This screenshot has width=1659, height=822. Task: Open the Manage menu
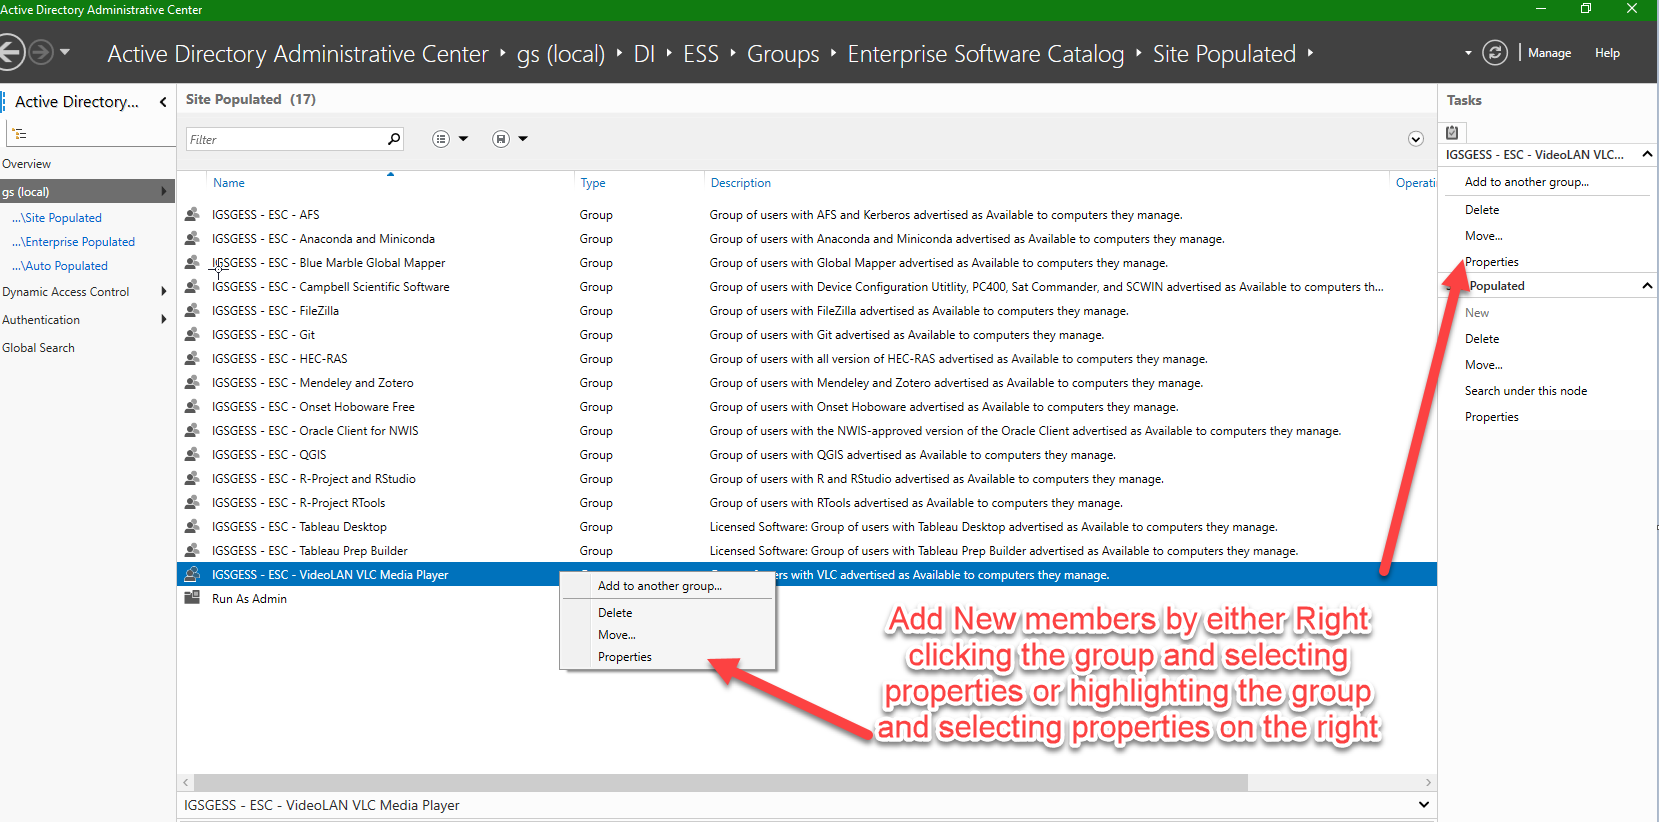point(1549,53)
